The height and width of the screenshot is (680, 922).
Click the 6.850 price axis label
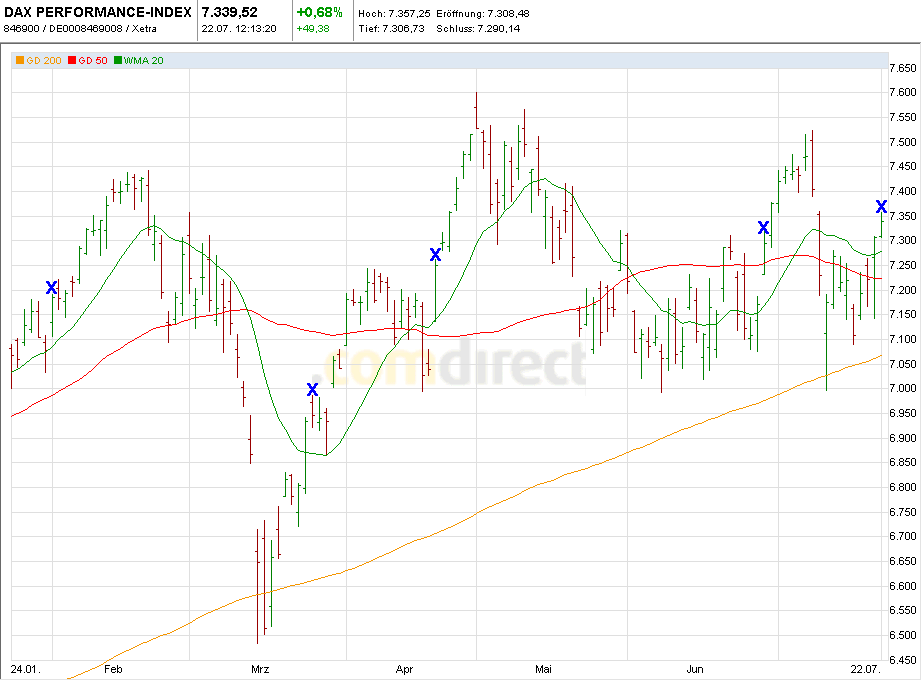[x=903, y=462]
